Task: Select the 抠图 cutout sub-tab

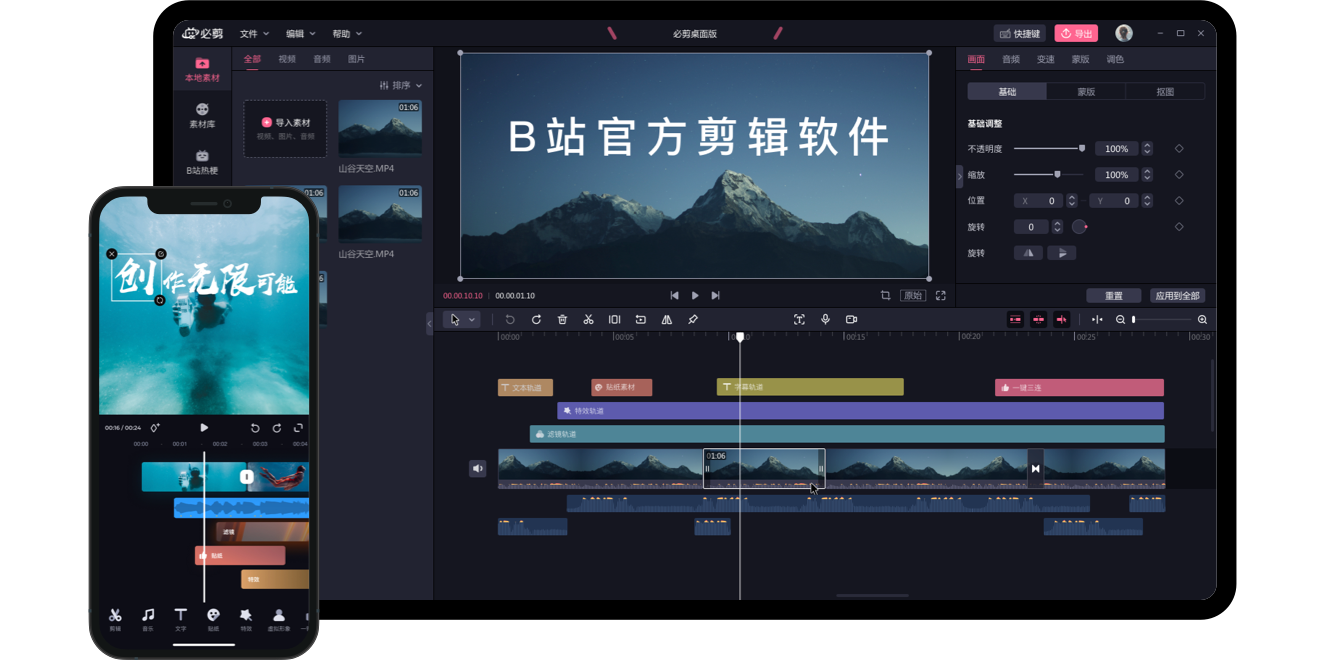Action: pos(1165,92)
